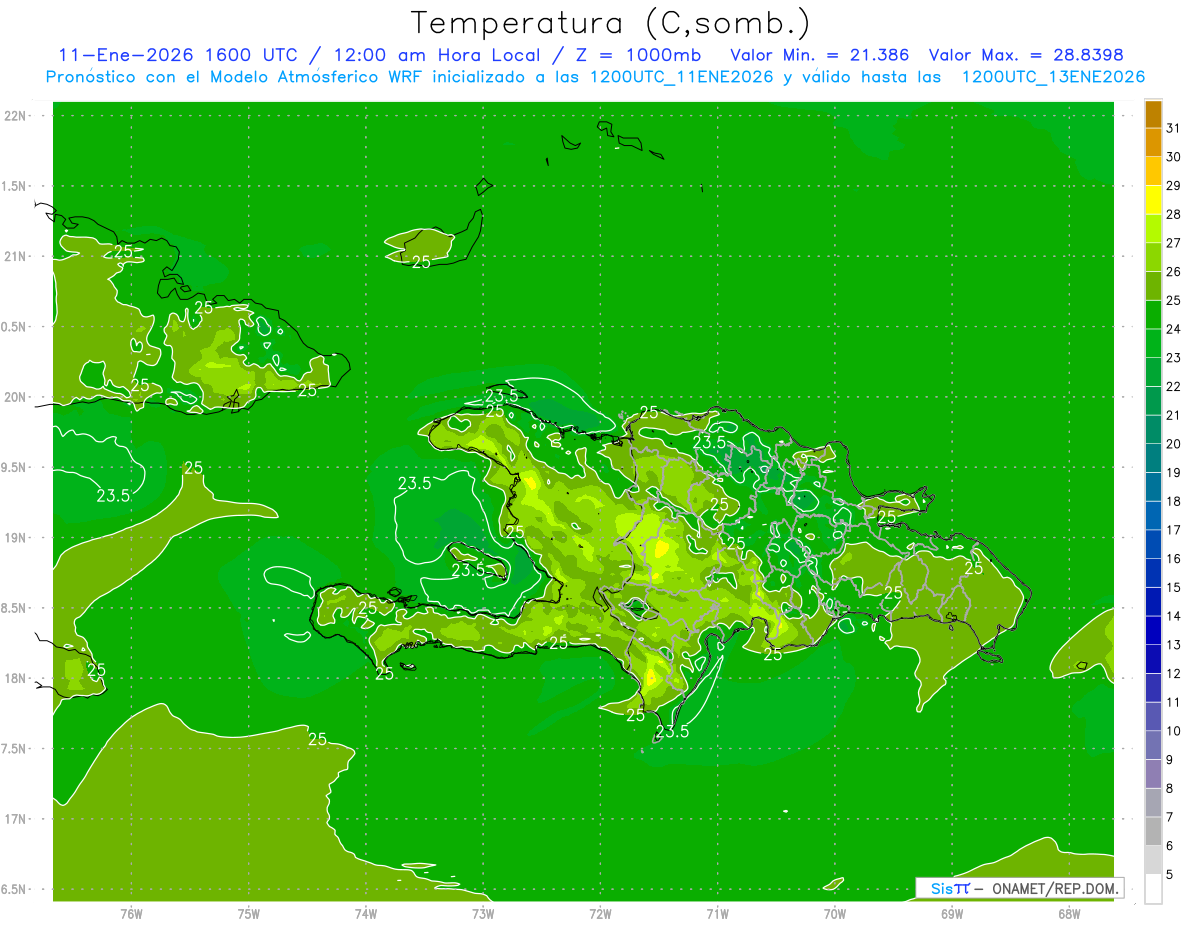The width and height of the screenshot is (1200, 927).
Task: Click legend value 29
Action: pyautogui.click(x=1173, y=185)
